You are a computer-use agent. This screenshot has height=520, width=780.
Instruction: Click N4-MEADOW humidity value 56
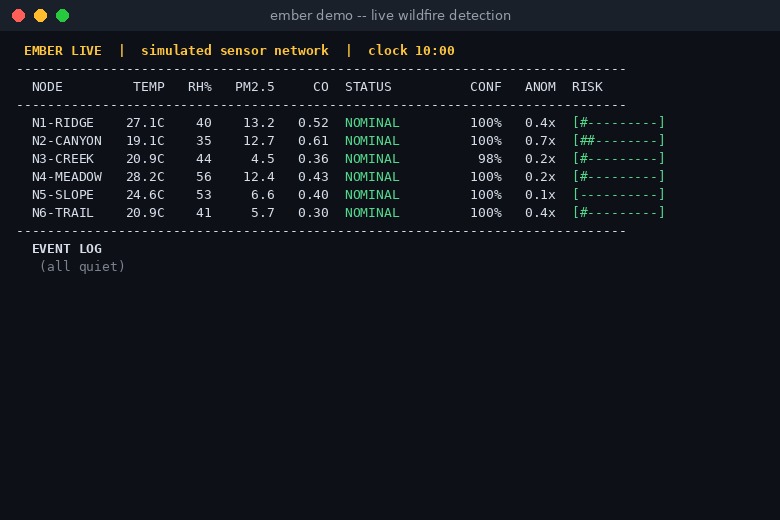click(203, 177)
